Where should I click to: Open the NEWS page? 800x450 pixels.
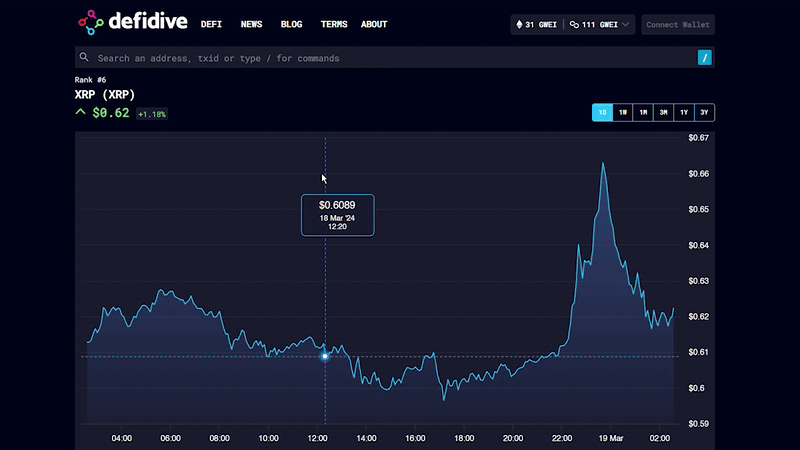pos(252,24)
